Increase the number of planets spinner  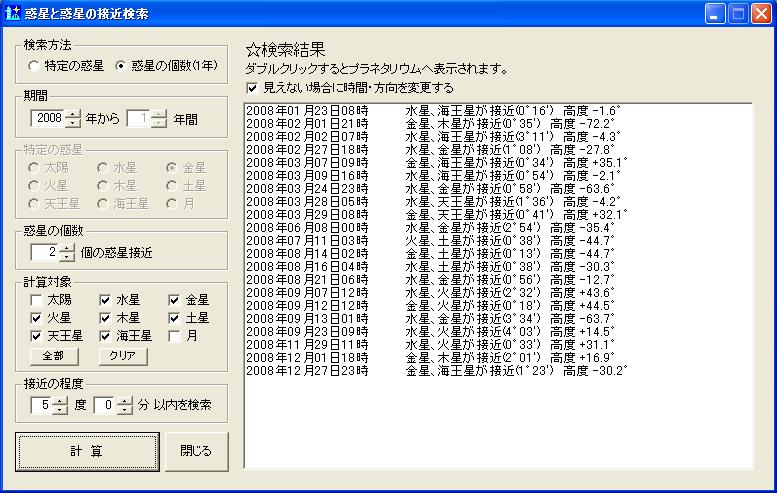pyautogui.click(x=66, y=246)
